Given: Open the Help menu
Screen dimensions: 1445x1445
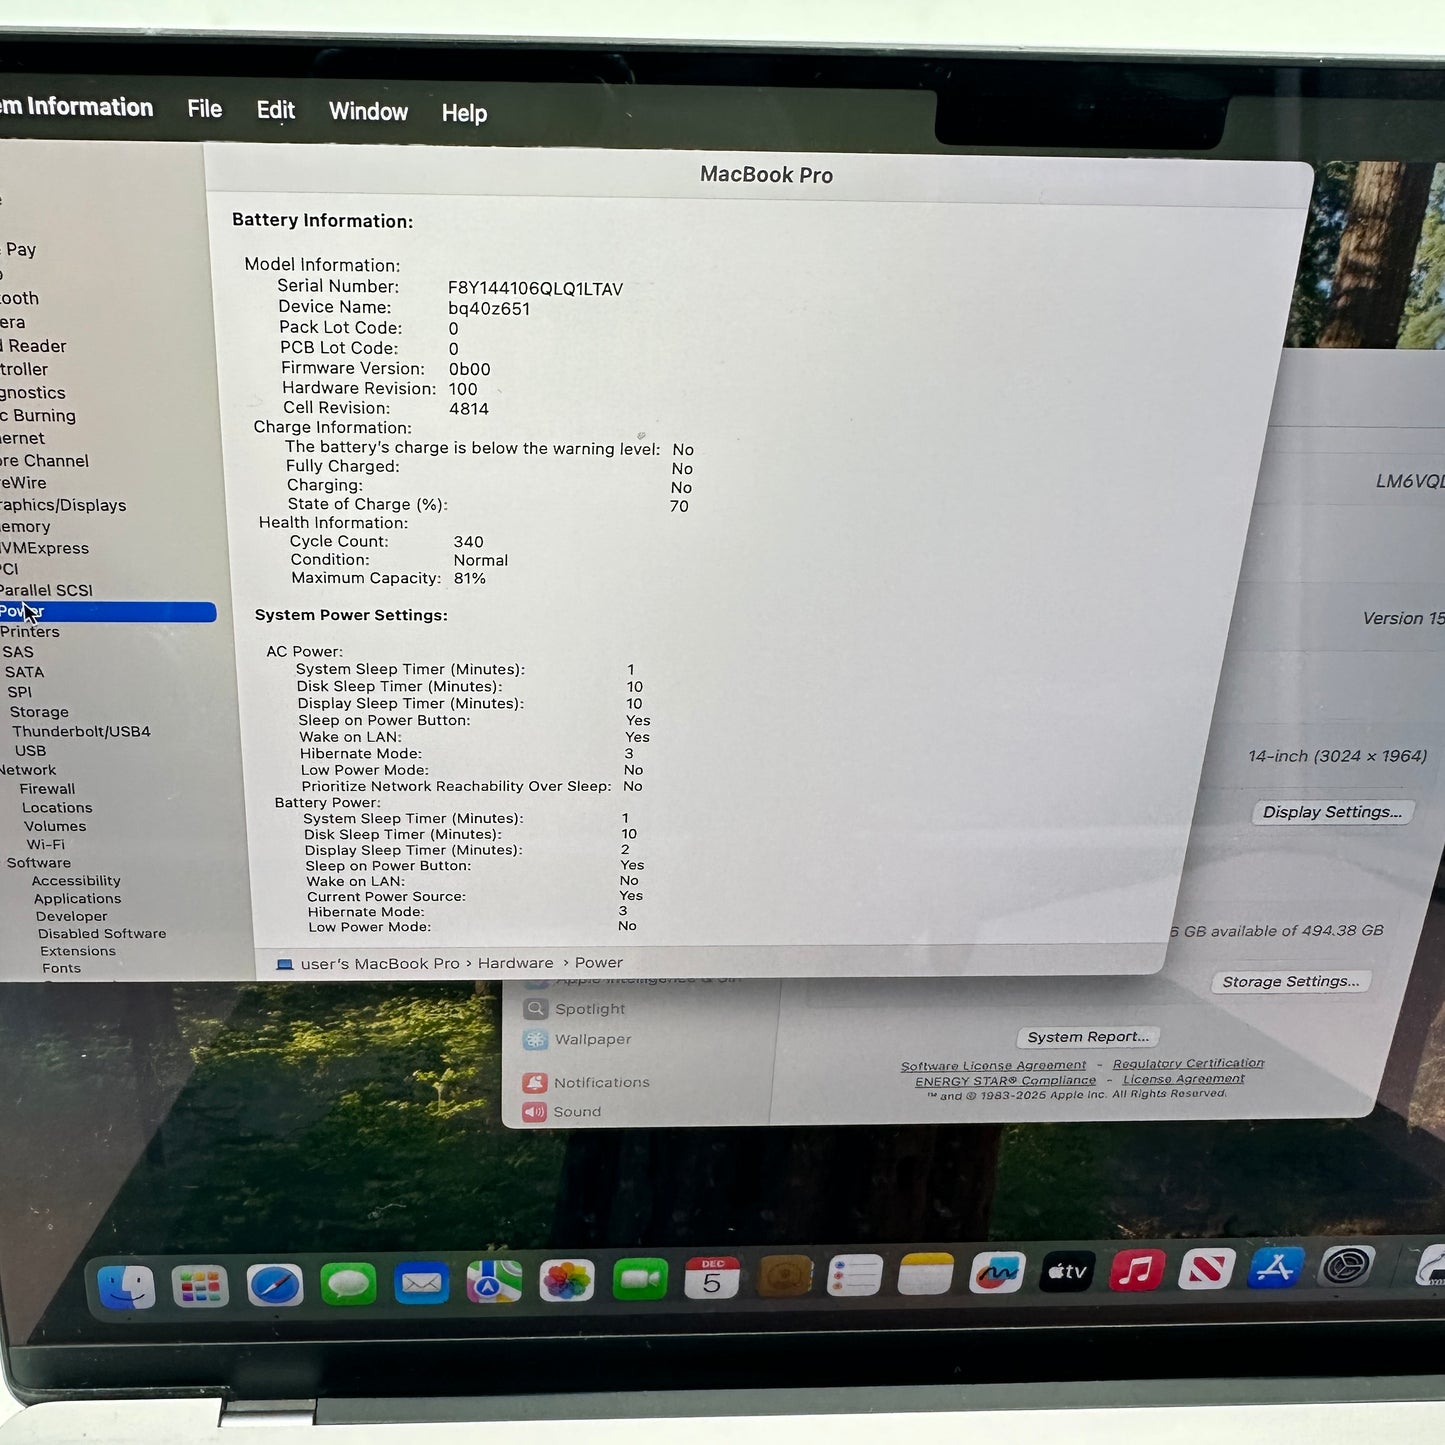Looking at the screenshot, I should (463, 113).
